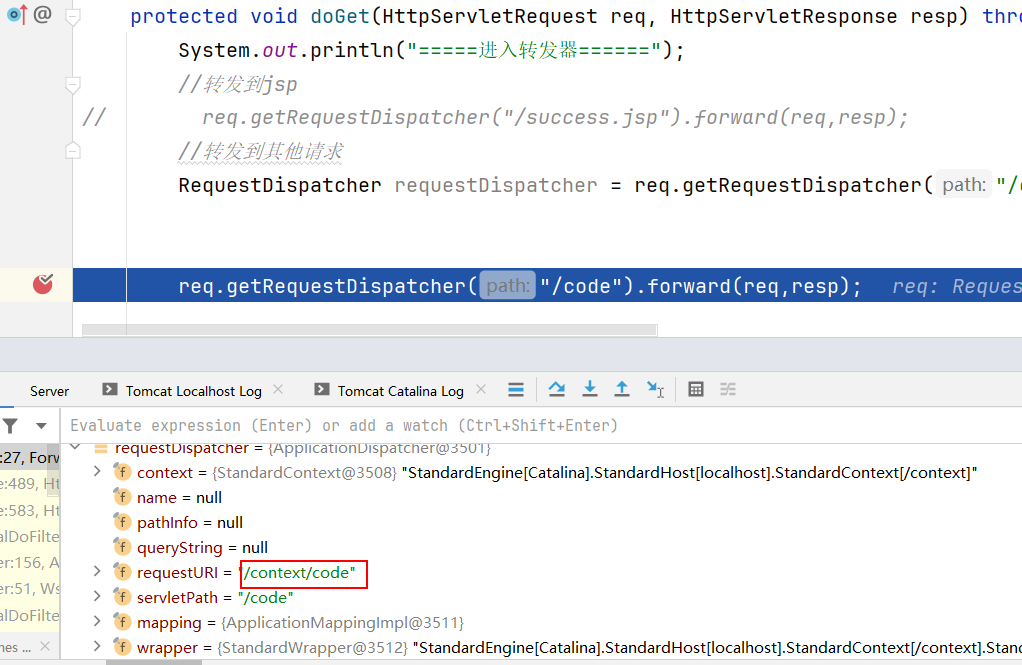Expand the context variable node
Screen dimensions: 1022x665
pos(97,472)
